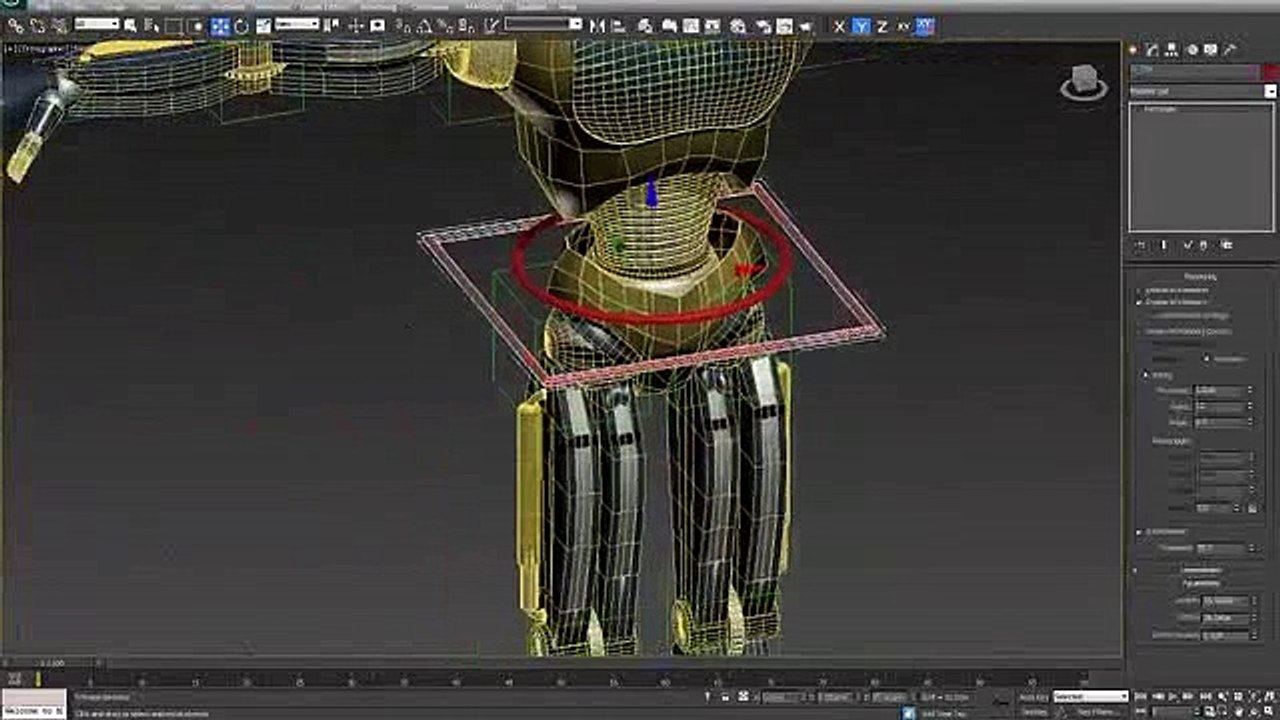Restrict transform to the Z axis

point(882,27)
